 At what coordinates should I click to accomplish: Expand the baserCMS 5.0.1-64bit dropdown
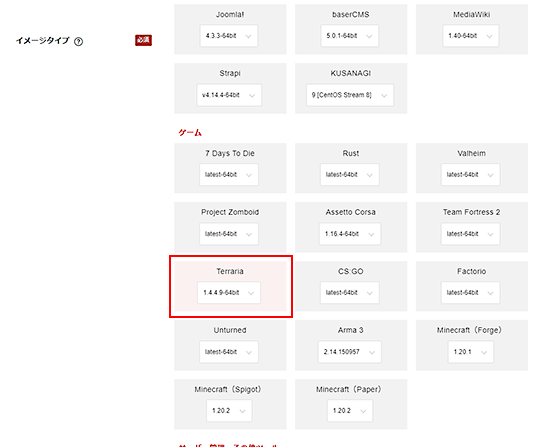pyautogui.click(x=350, y=36)
